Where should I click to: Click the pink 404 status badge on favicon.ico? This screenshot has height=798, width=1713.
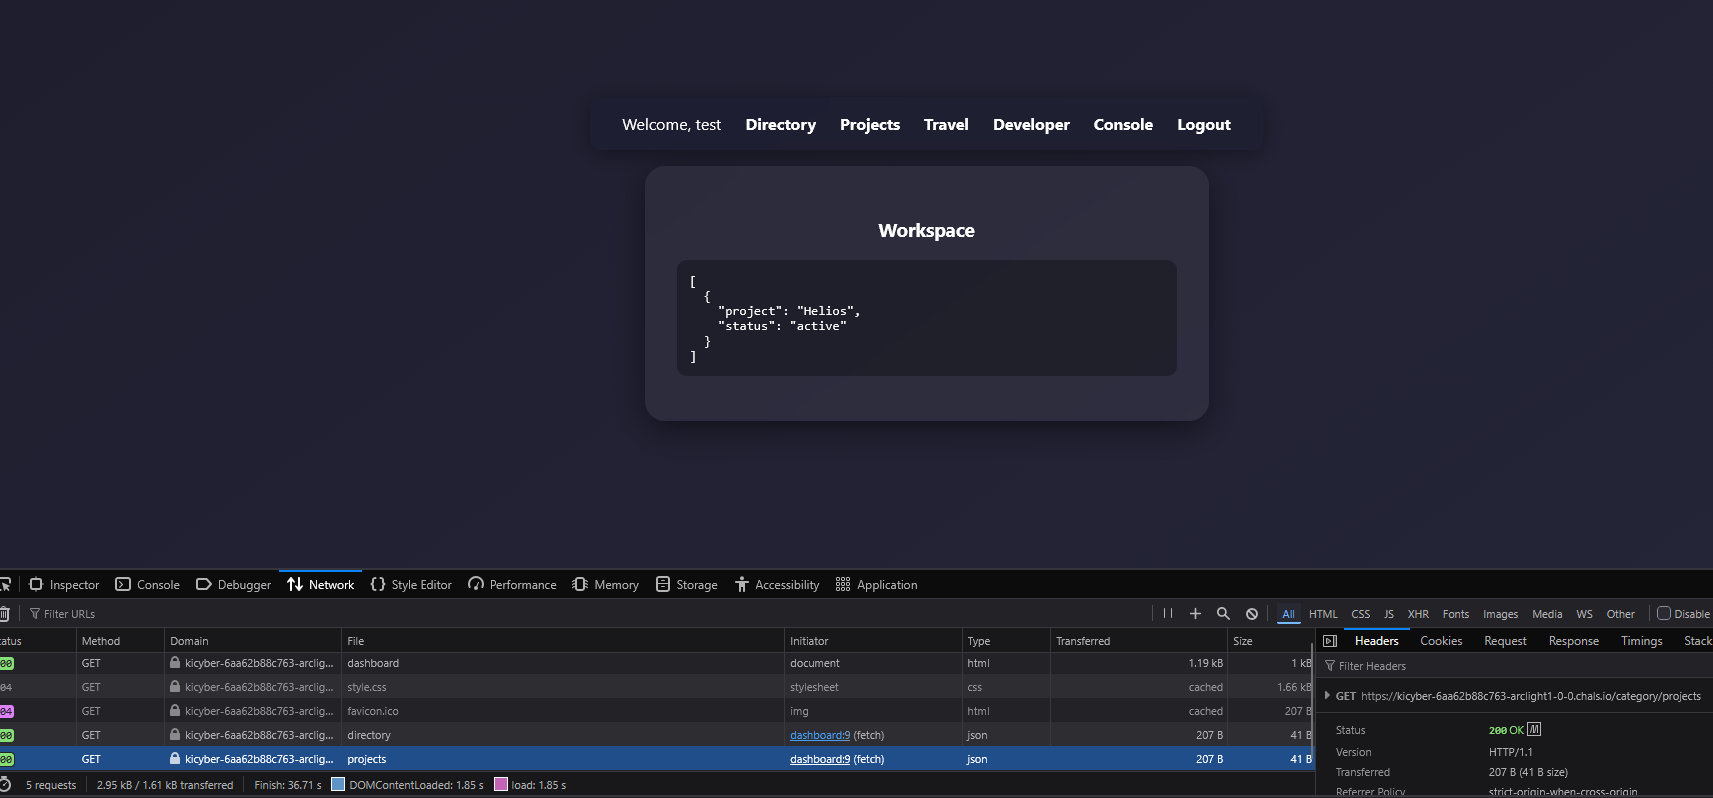tap(6, 711)
